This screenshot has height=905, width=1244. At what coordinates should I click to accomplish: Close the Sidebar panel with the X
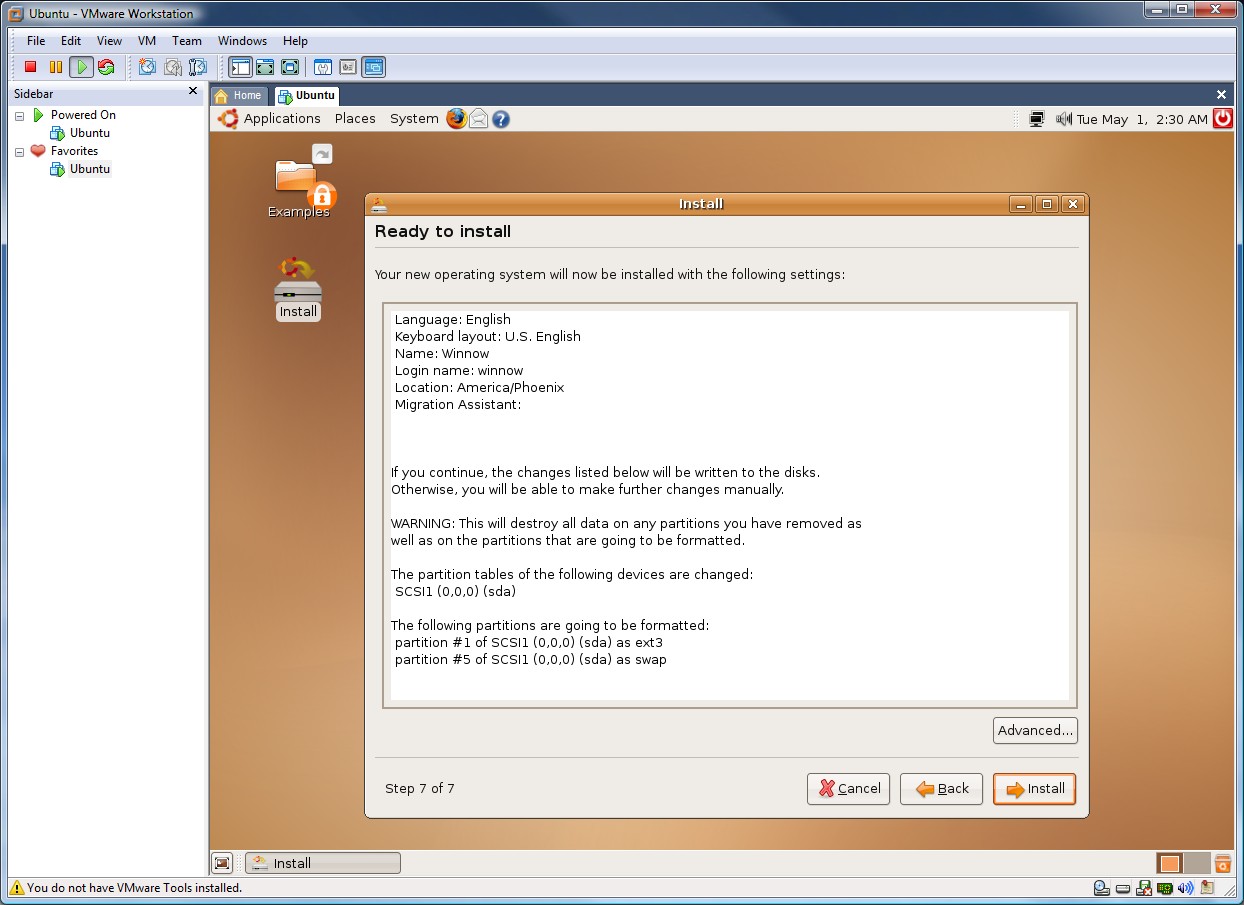[x=193, y=91]
